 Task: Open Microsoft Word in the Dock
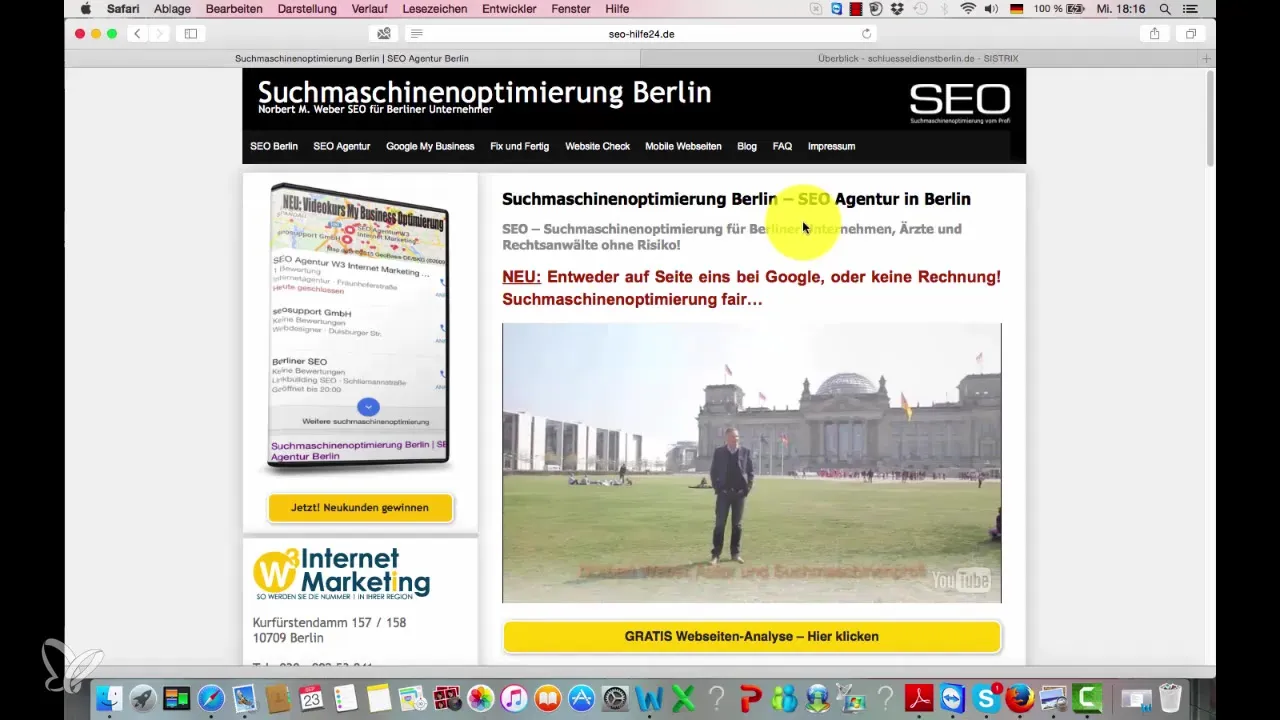649,697
